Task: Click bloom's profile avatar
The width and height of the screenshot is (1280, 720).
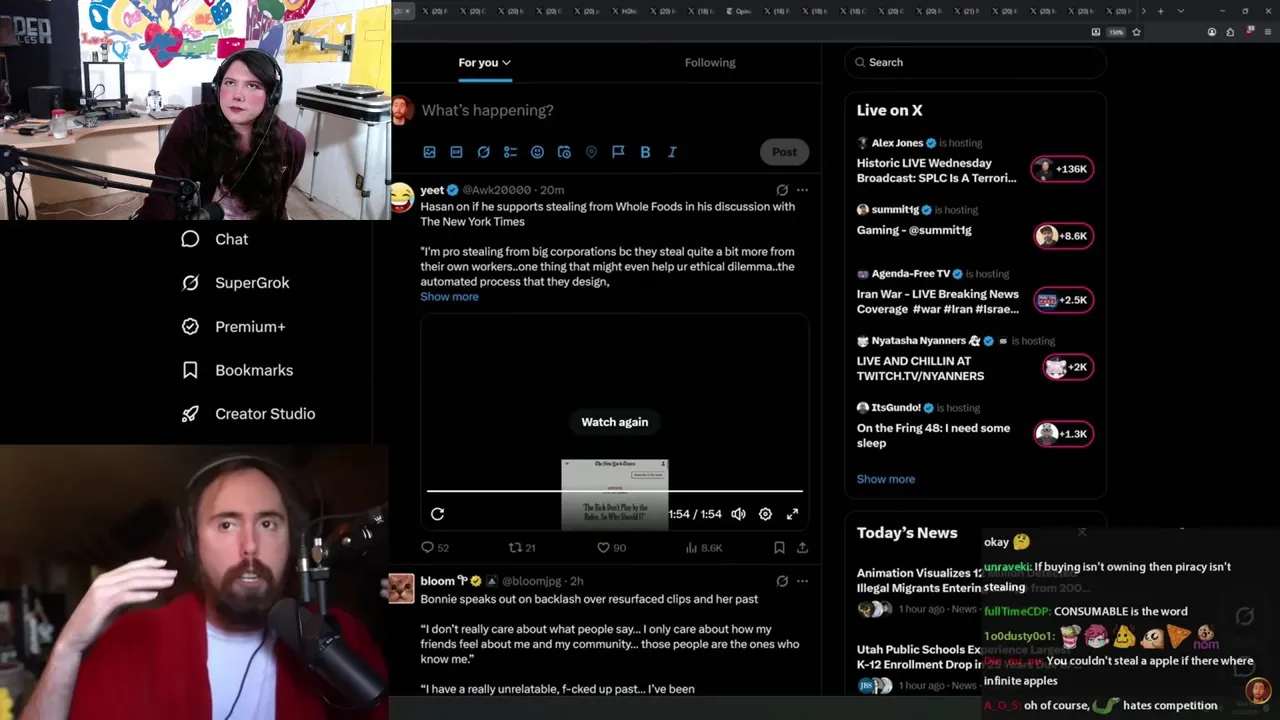Action: pyautogui.click(x=401, y=589)
